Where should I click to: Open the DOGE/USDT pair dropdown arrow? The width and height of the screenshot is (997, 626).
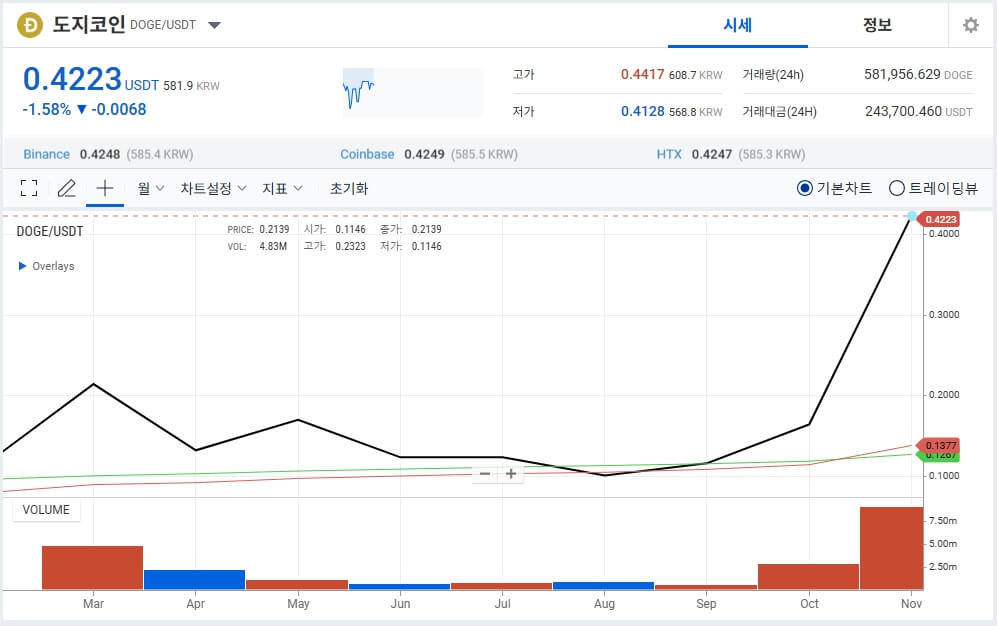pyautogui.click(x=214, y=25)
